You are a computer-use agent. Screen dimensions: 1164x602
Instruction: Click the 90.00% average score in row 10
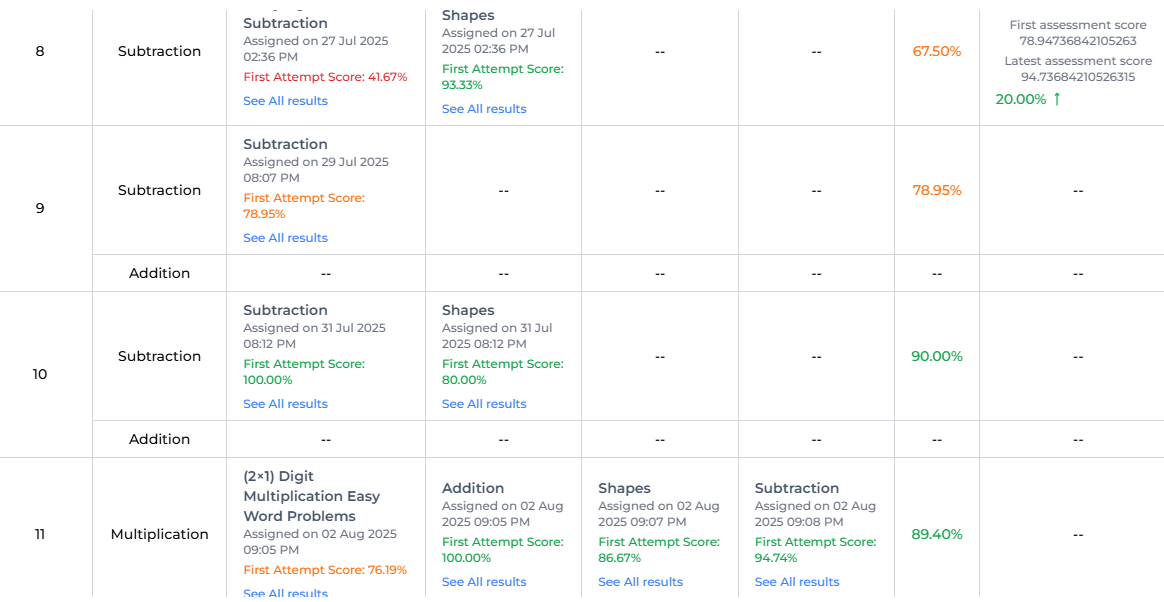click(x=936, y=356)
